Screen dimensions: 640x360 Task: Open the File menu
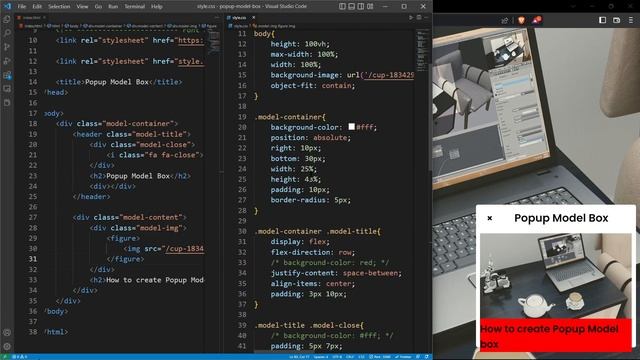coord(22,7)
